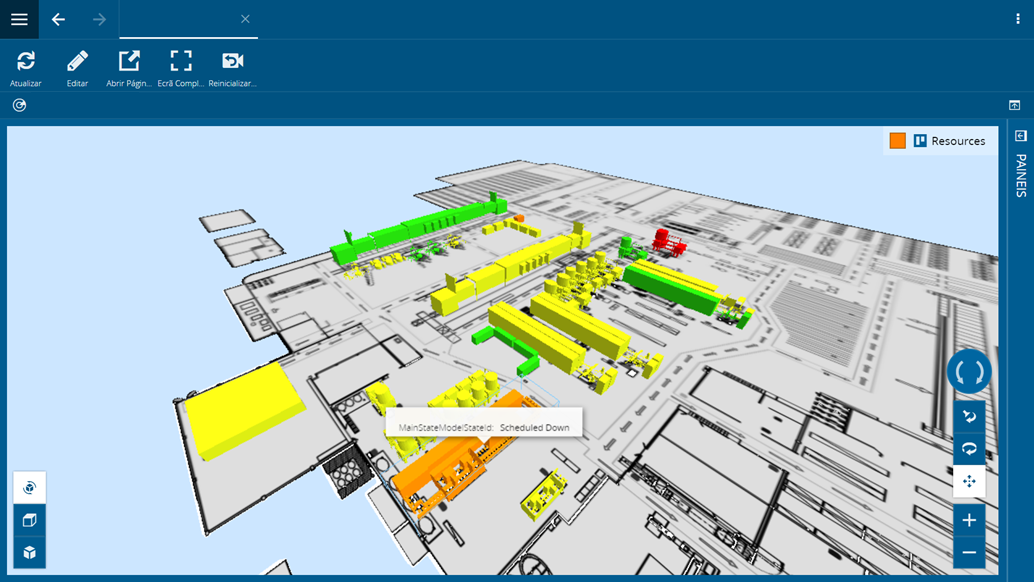
Task: Go back with the left arrow
Action: point(59,19)
